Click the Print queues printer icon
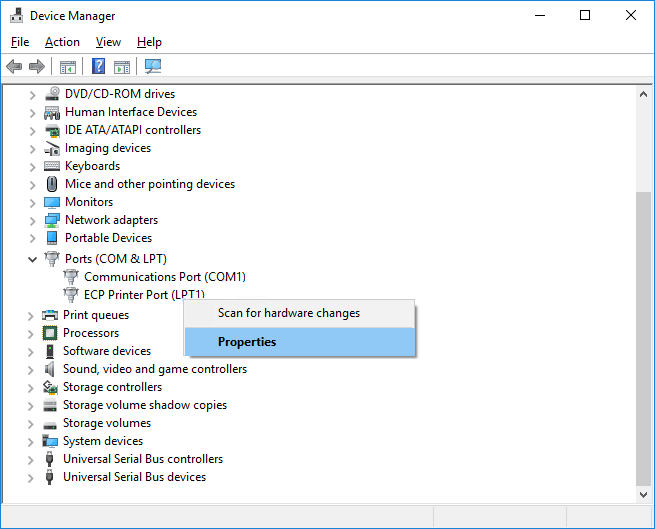Image resolution: width=655 pixels, height=529 pixels. pyautogui.click(x=50, y=315)
